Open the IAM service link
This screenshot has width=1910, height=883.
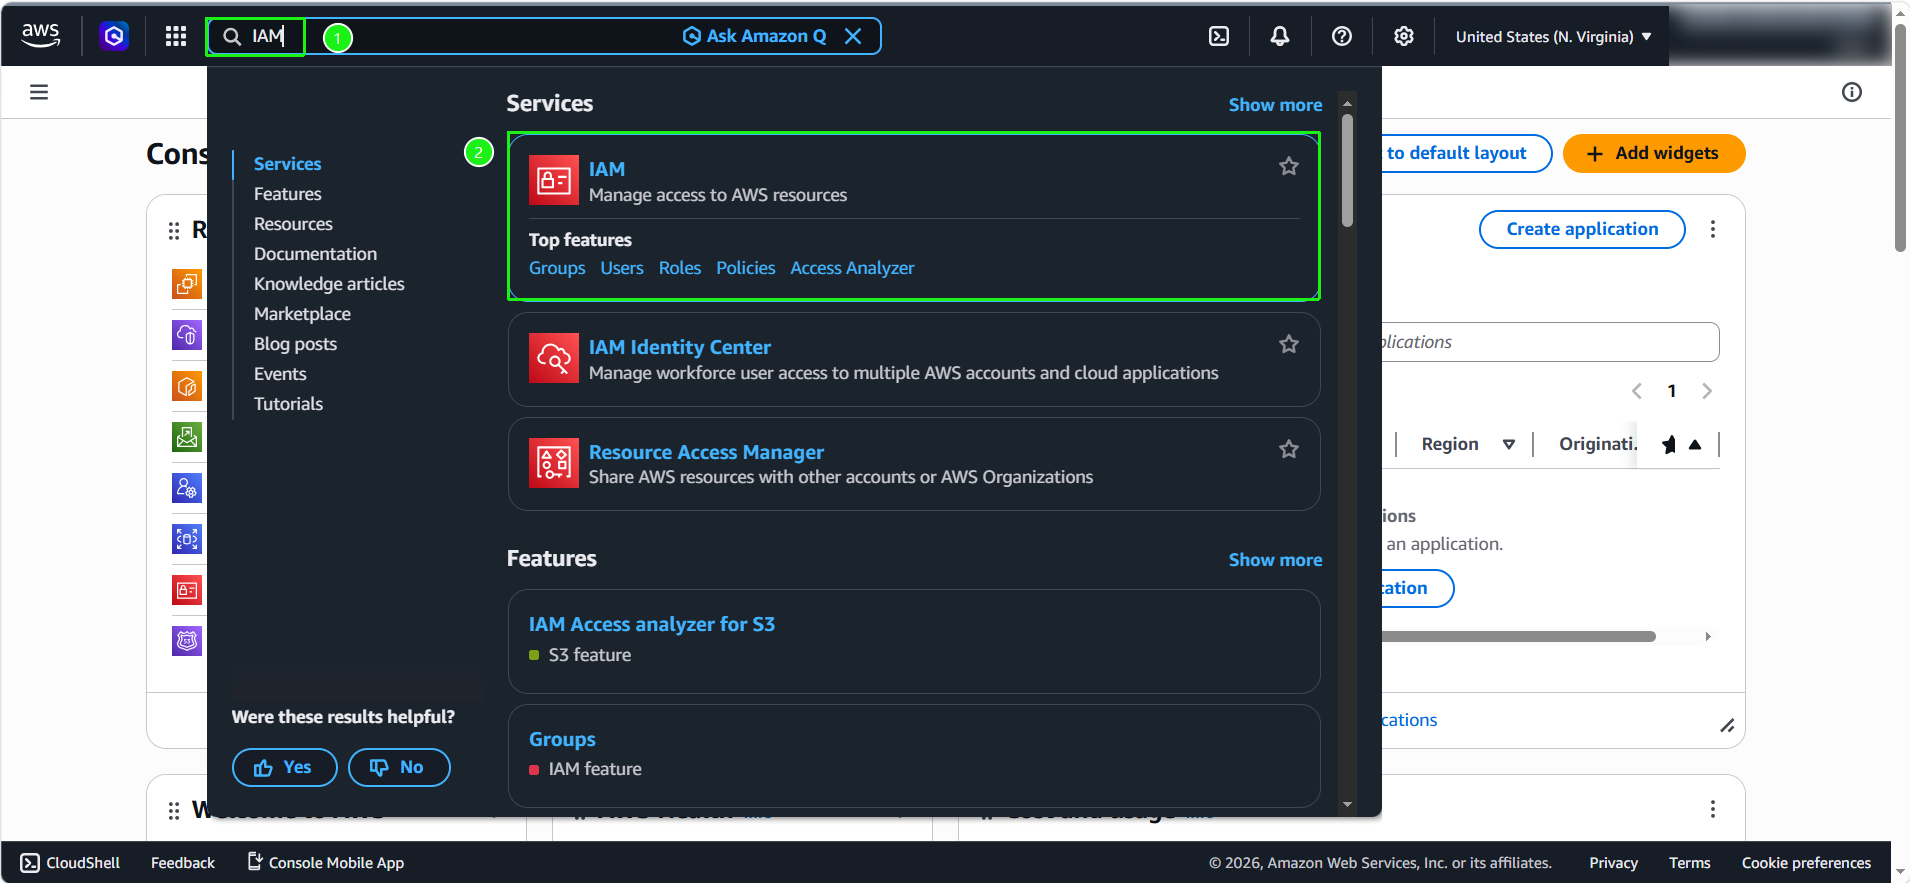[607, 169]
